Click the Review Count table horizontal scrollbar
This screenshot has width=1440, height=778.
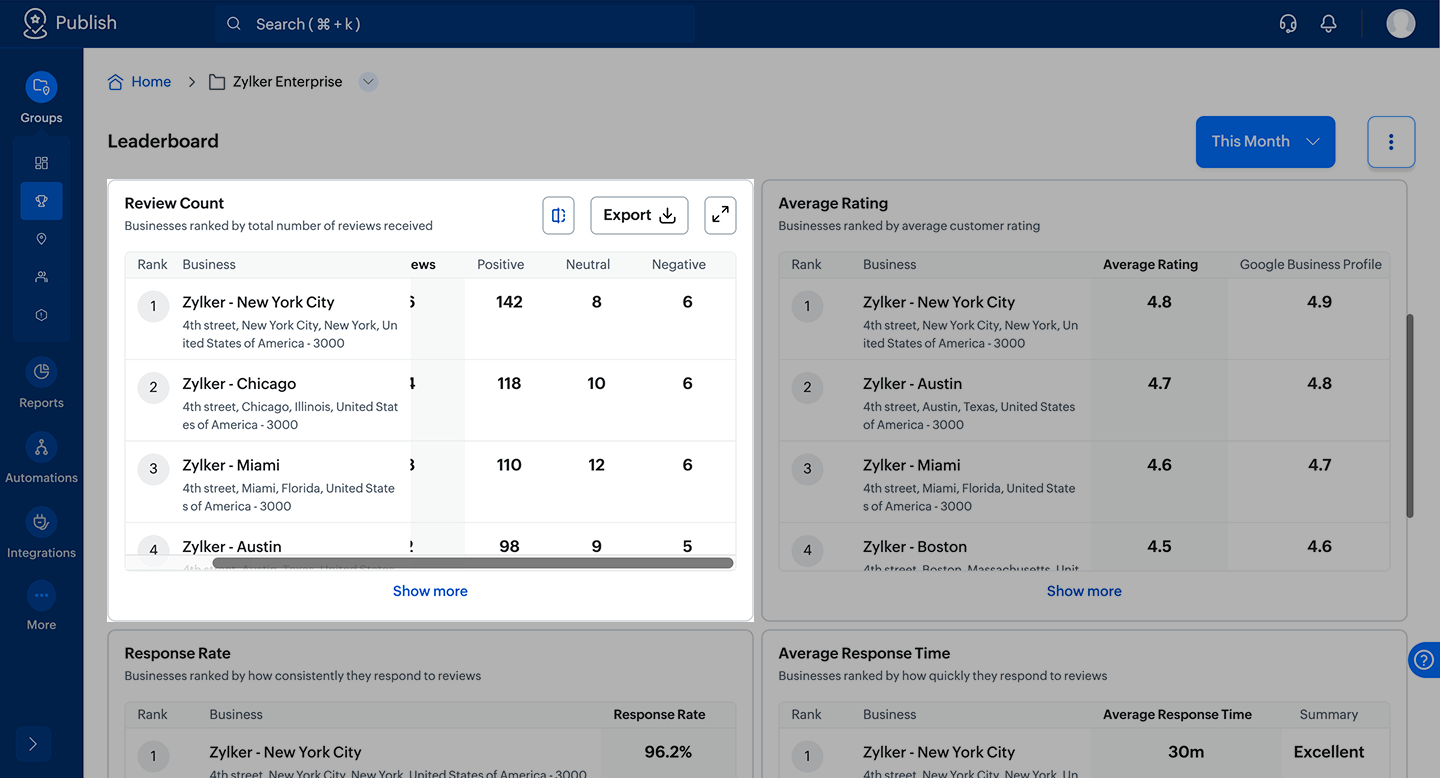pos(472,563)
